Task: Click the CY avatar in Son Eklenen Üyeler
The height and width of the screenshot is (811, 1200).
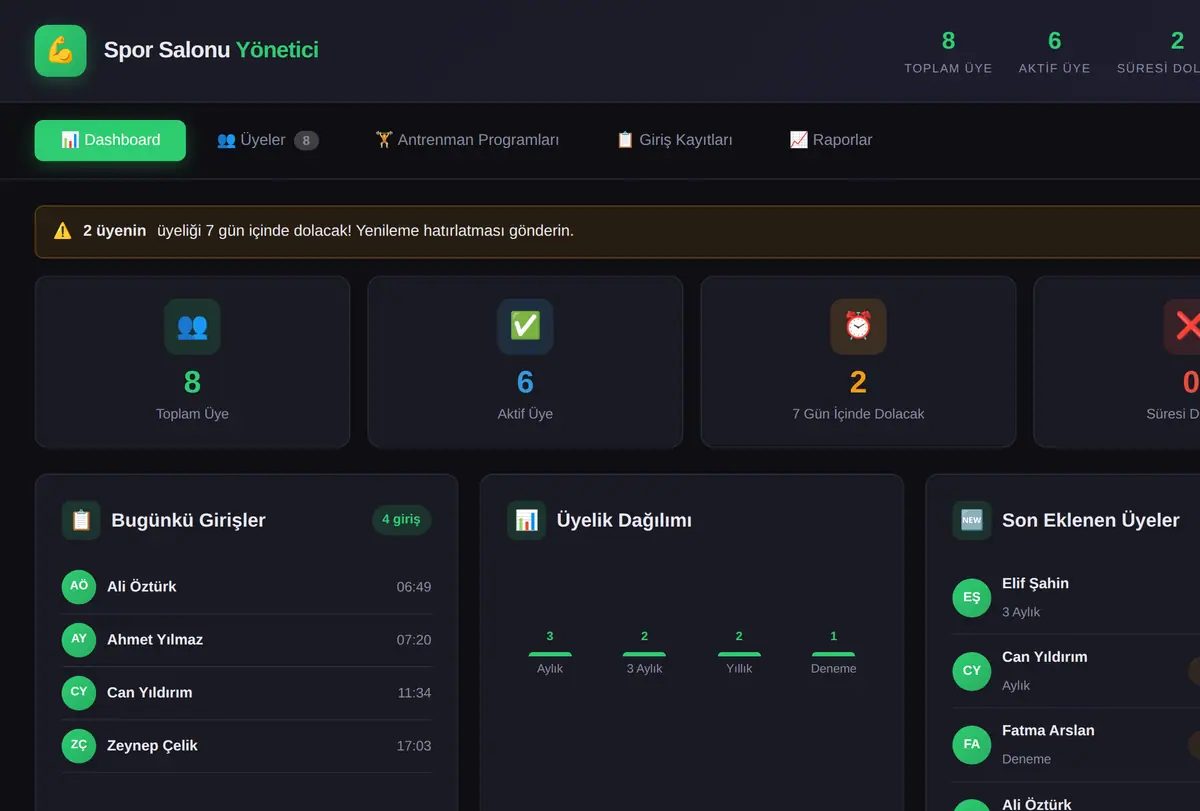Action: click(972, 671)
